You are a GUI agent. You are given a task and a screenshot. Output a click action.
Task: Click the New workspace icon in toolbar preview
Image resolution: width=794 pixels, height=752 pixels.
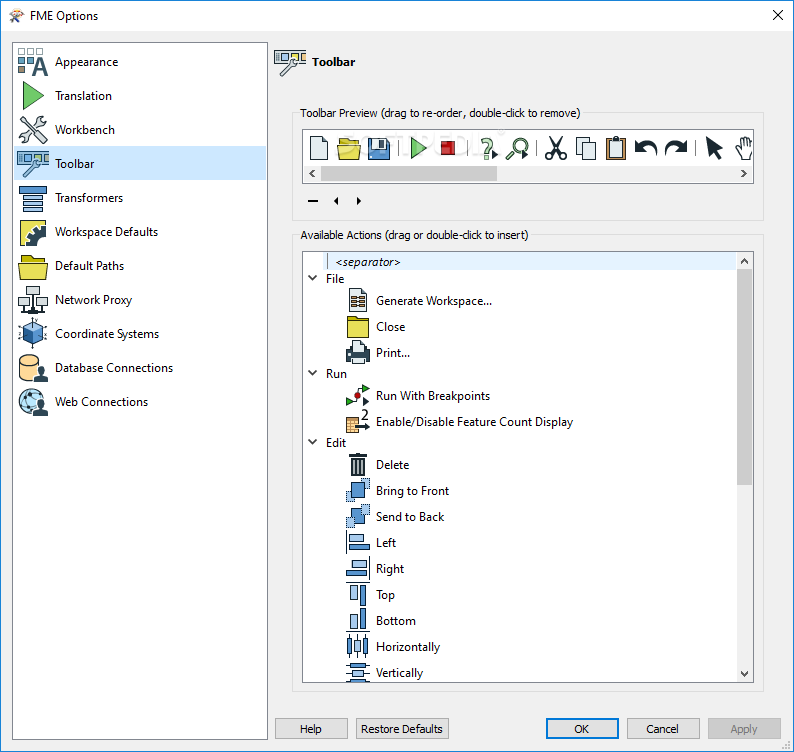pyautogui.click(x=319, y=148)
